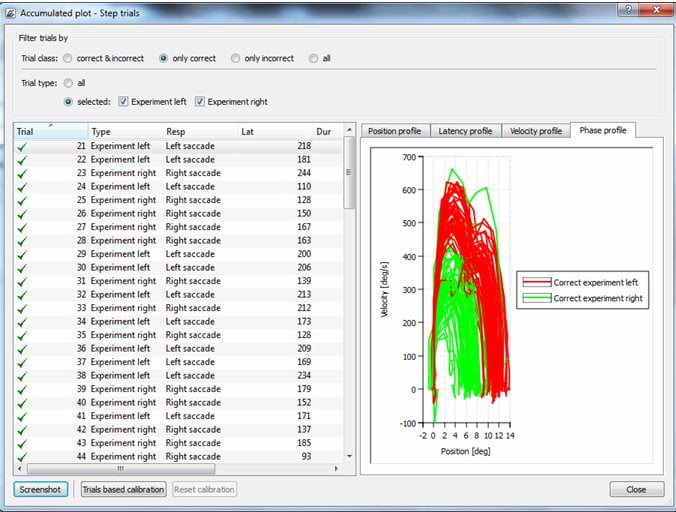This screenshot has width=676, height=512.
Task: Click the horizontal scroll left arrow
Action: click(x=20, y=468)
